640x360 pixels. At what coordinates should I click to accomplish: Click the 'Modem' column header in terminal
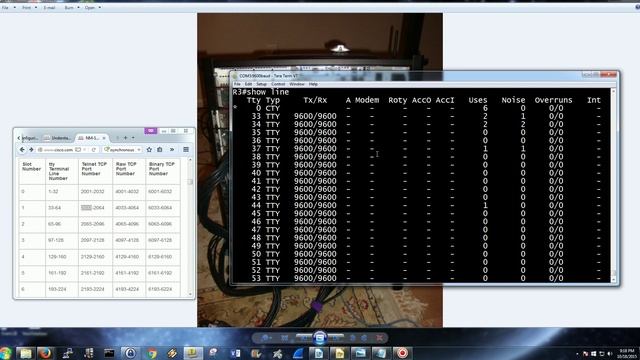(367, 100)
